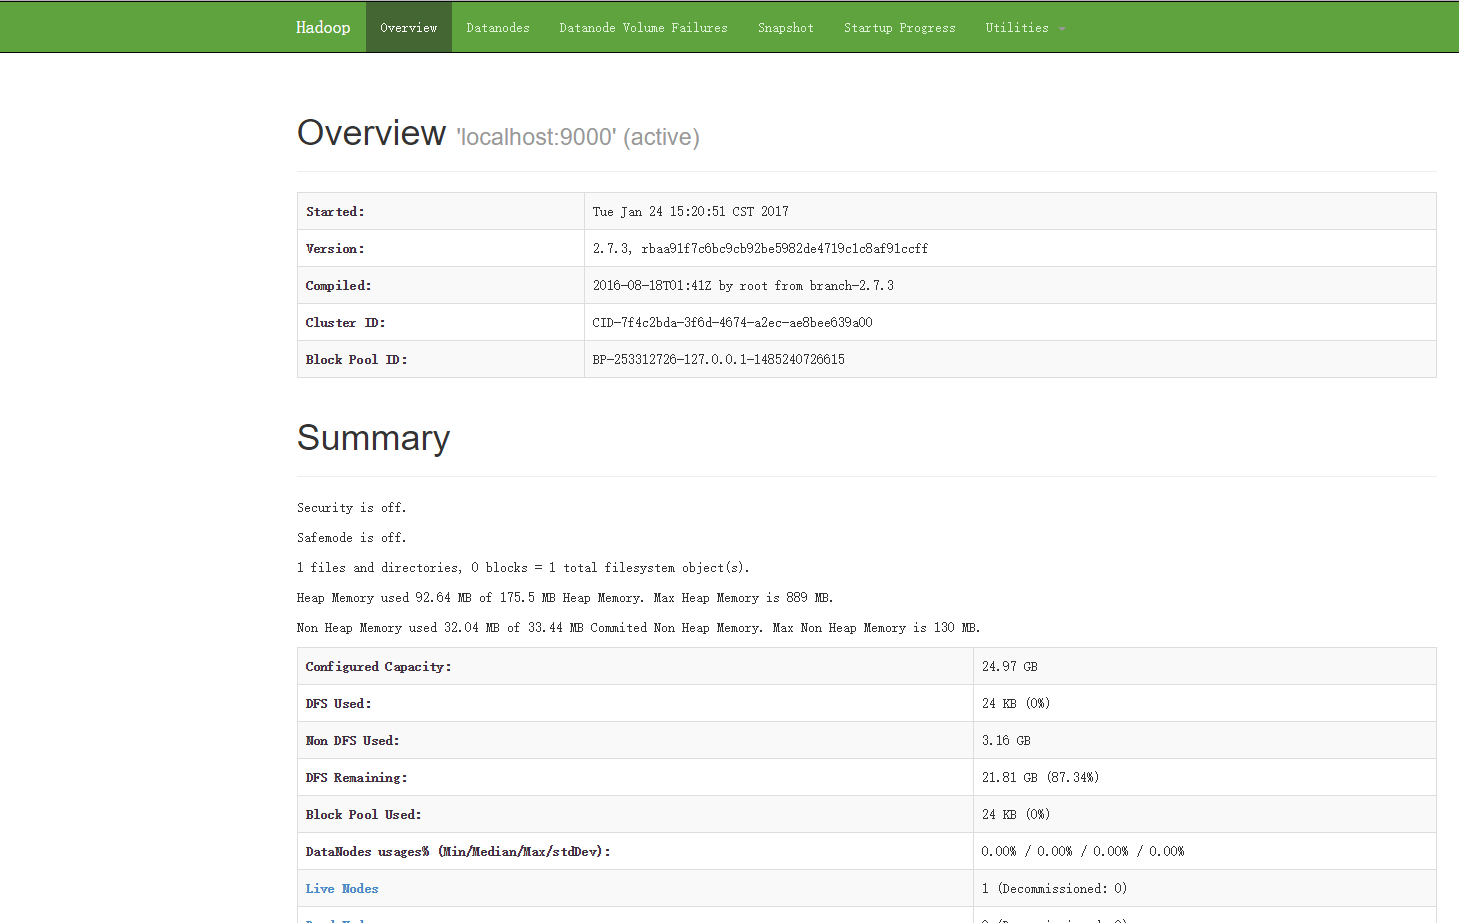Select the Cluster ID value

pyautogui.click(x=732, y=322)
